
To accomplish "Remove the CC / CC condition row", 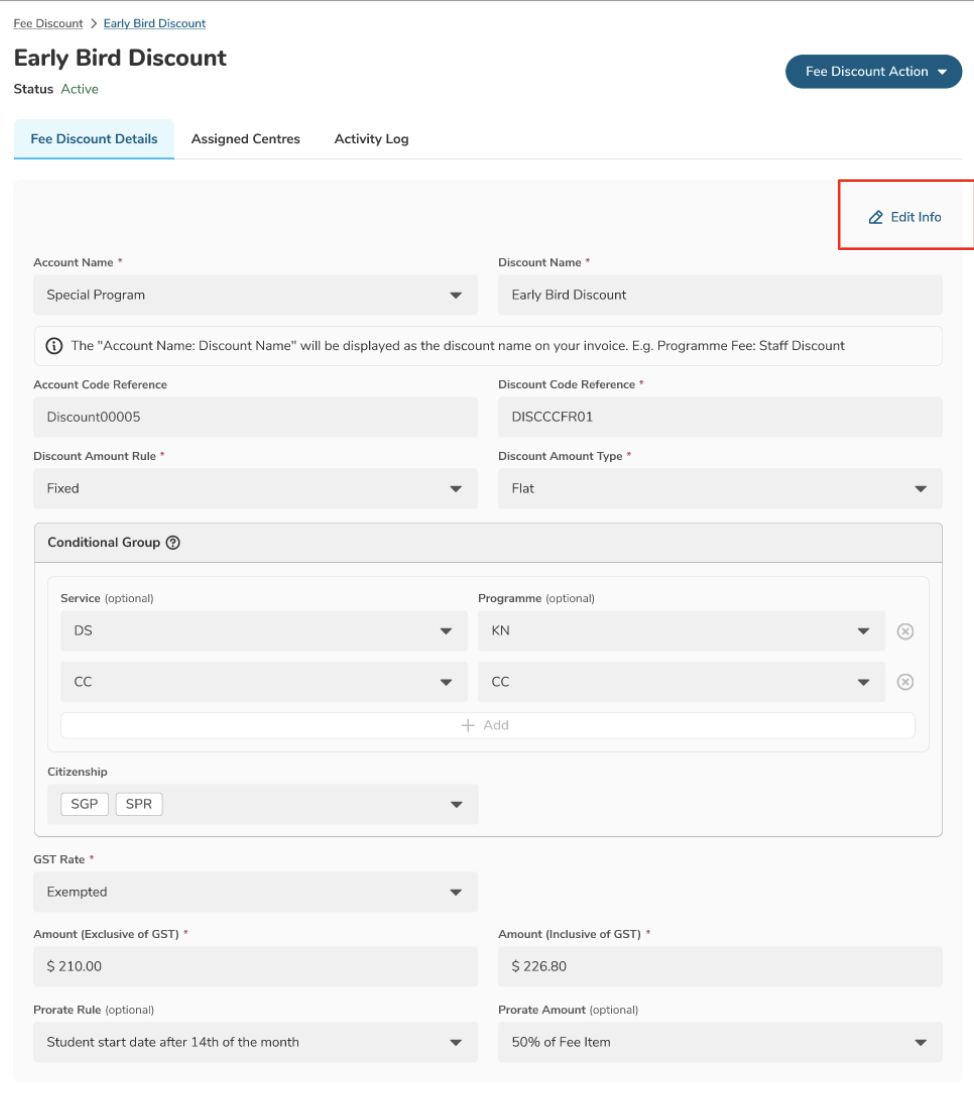I will pos(905,682).
